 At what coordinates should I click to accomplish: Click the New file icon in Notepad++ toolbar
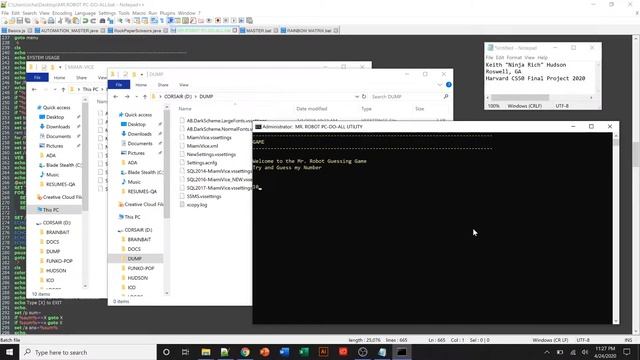coord(5,20)
